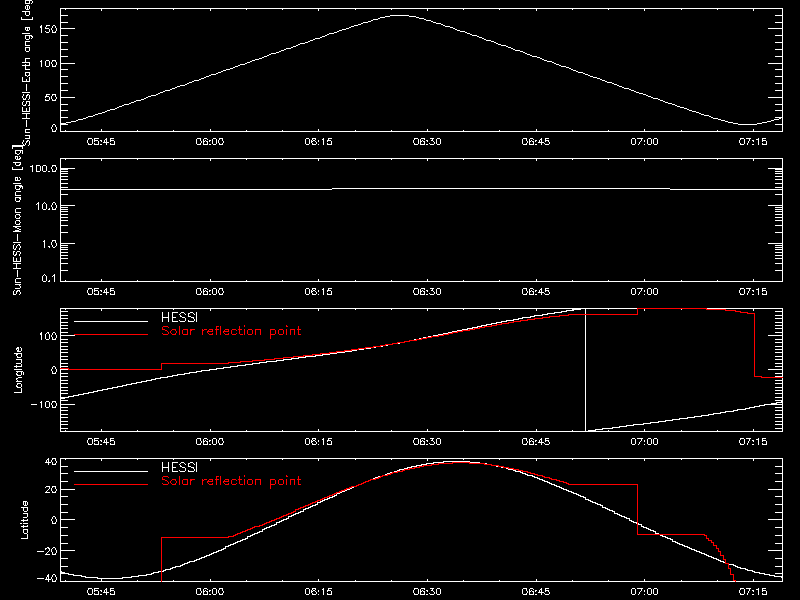Click white legend line sample in Longitude plot
The image size is (800, 600).
tap(111, 321)
